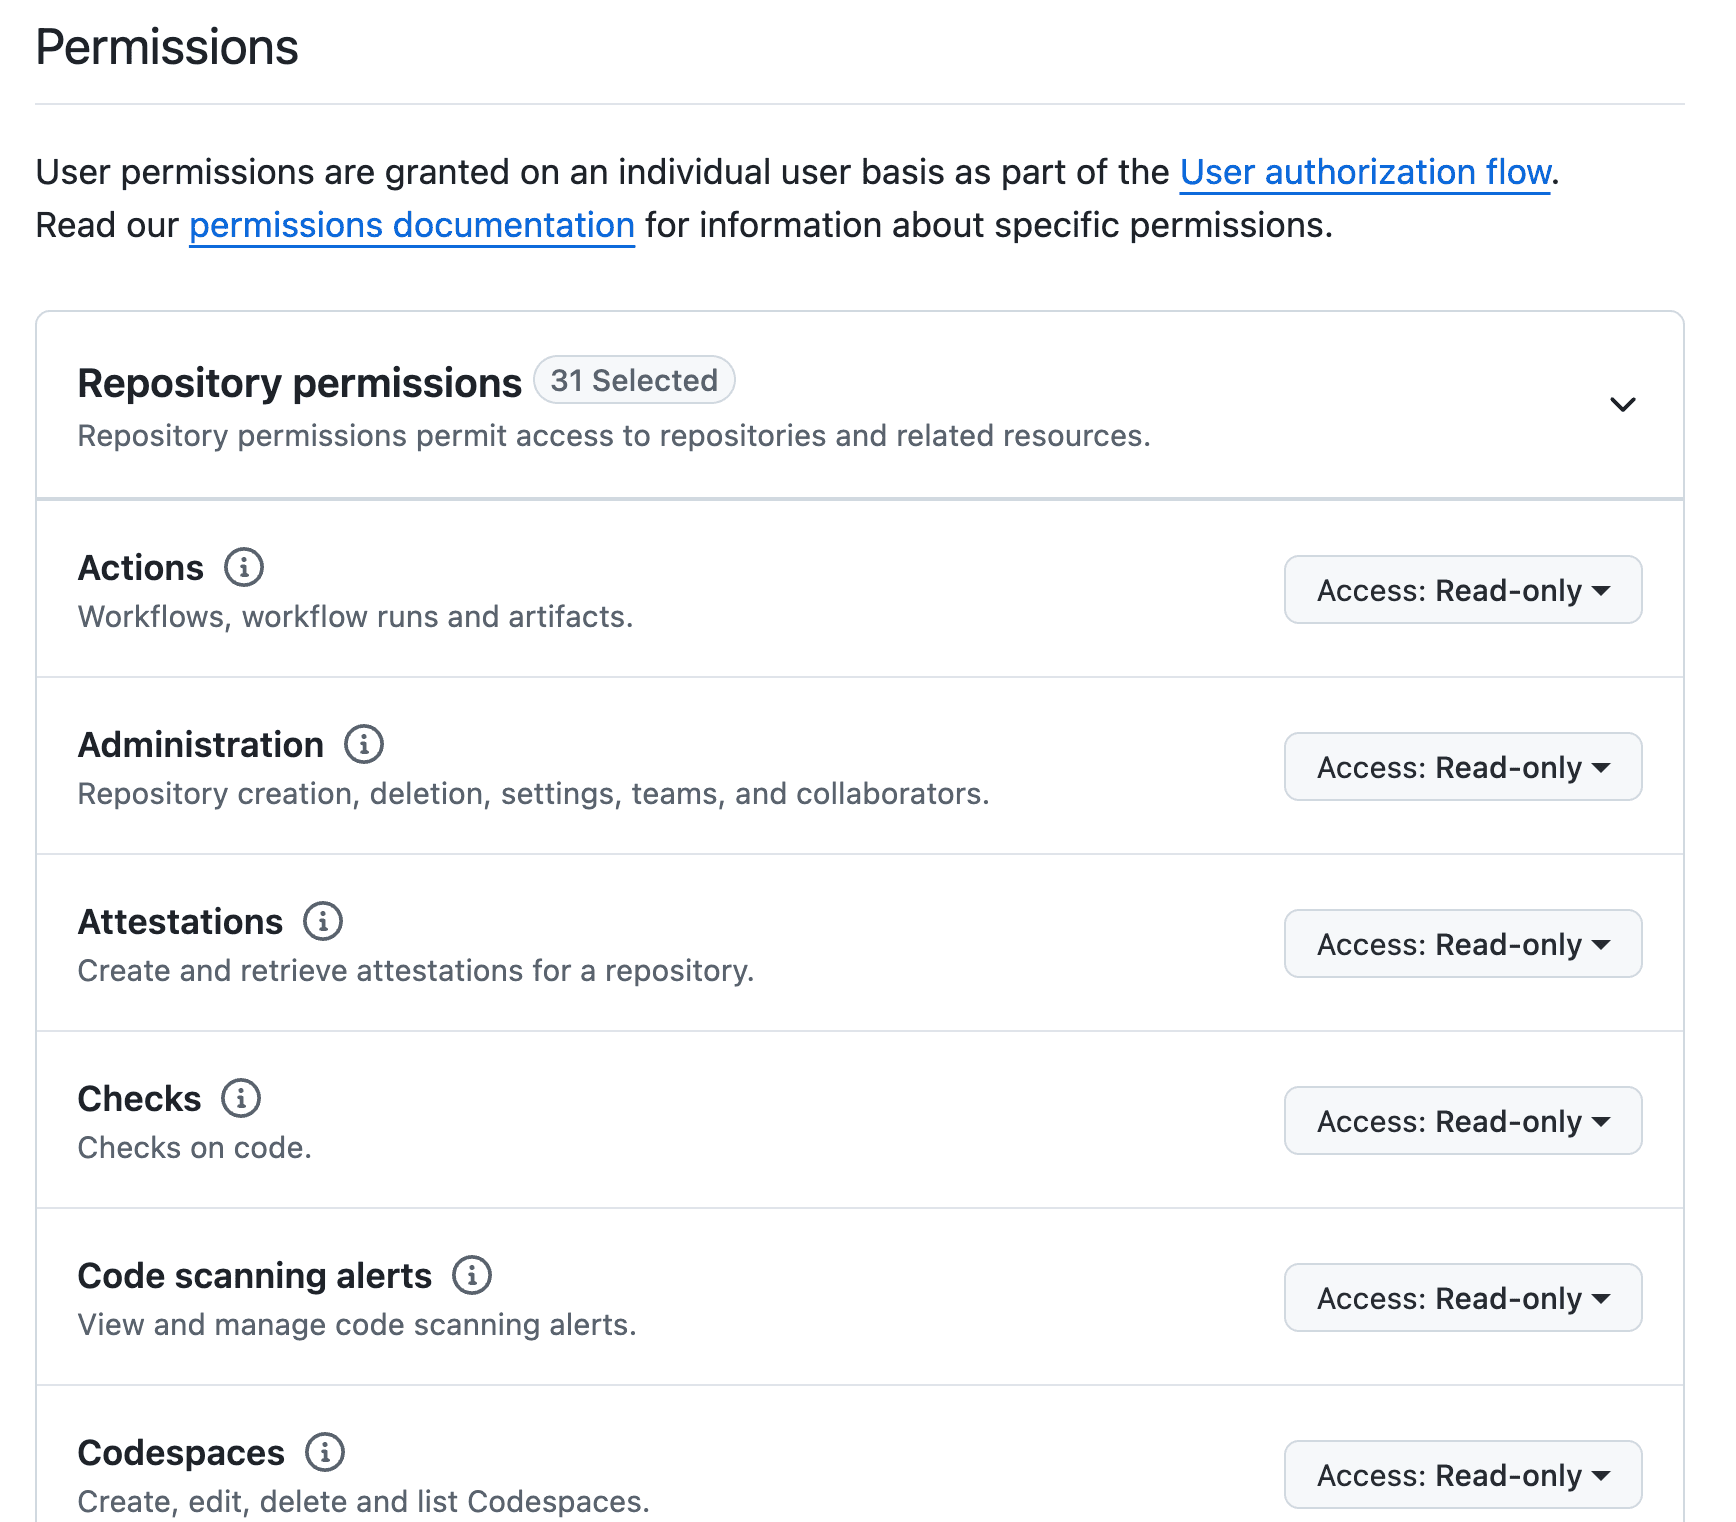The width and height of the screenshot is (1736, 1522).
Task: Open the User authorization flow link
Action: click(1364, 172)
